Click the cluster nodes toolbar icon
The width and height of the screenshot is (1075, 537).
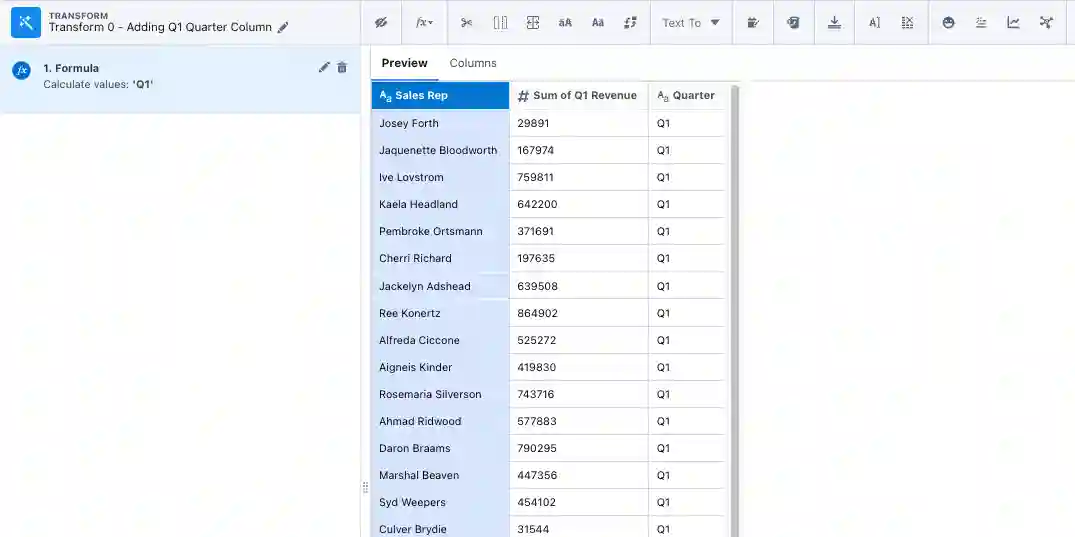click(x=1046, y=22)
